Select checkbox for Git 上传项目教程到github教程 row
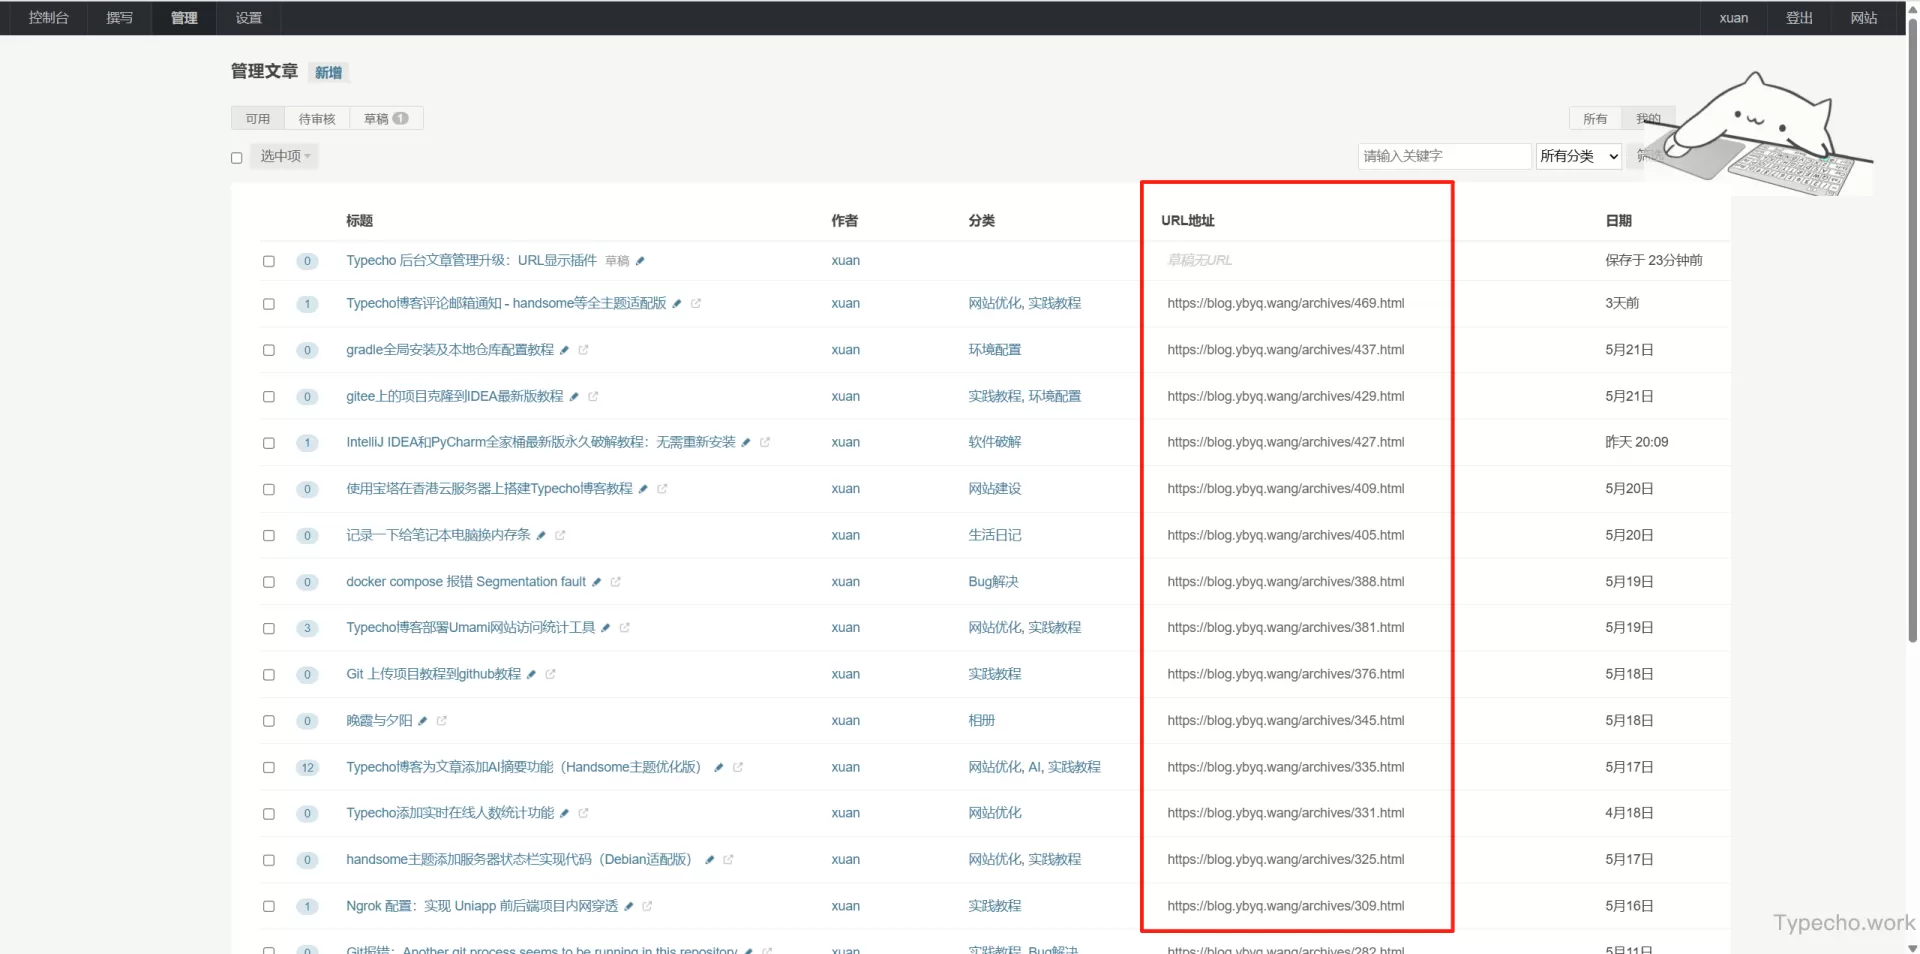This screenshot has height=954, width=1920. 269,675
